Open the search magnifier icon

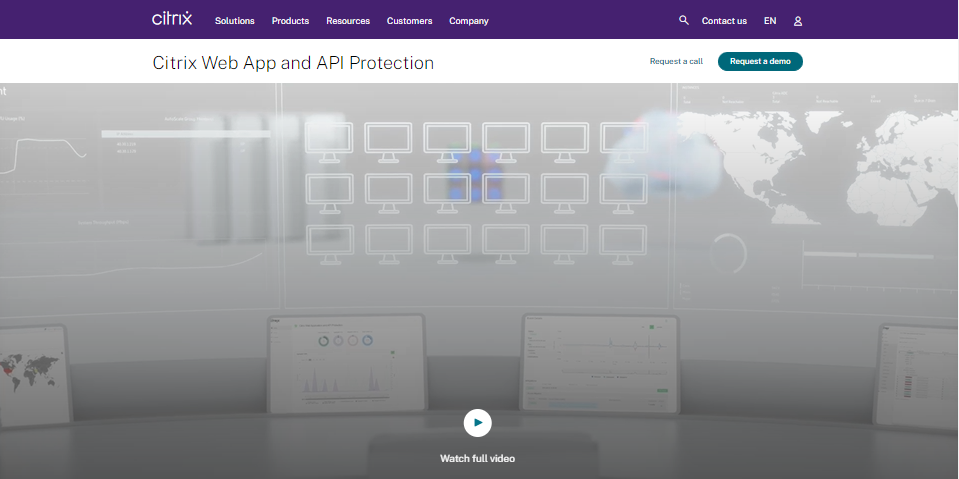pos(684,20)
